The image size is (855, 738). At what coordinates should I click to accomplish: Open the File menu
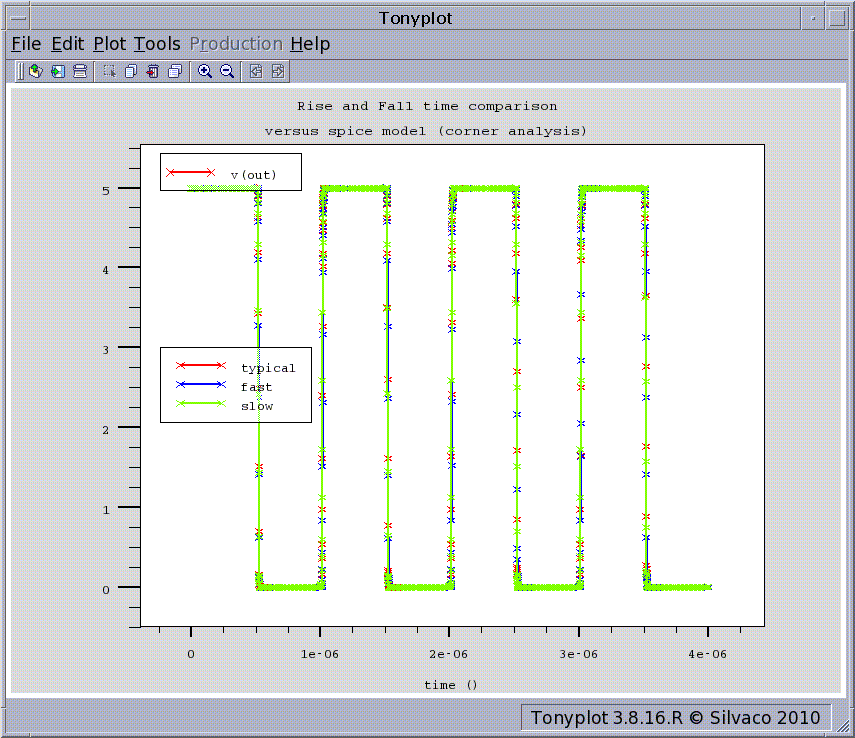click(x=26, y=44)
